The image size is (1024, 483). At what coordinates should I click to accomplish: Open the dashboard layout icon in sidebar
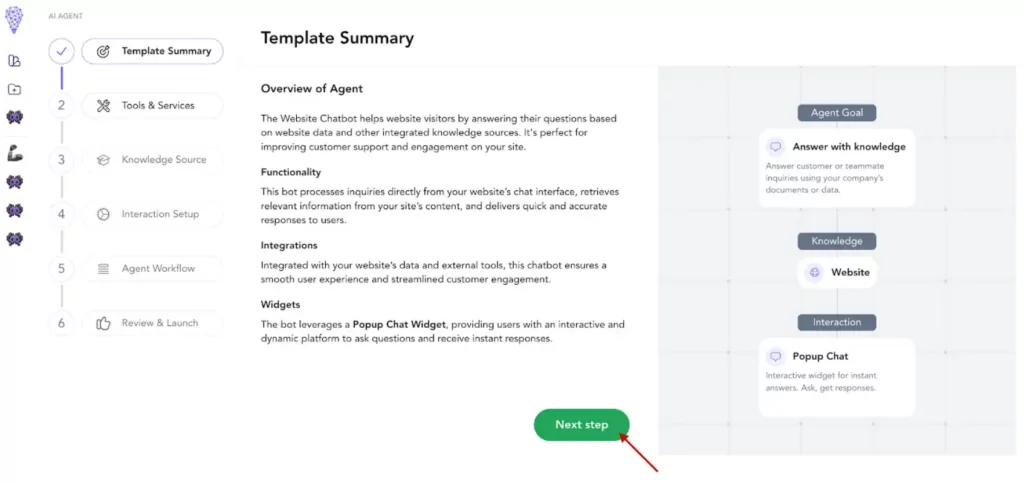click(x=14, y=61)
